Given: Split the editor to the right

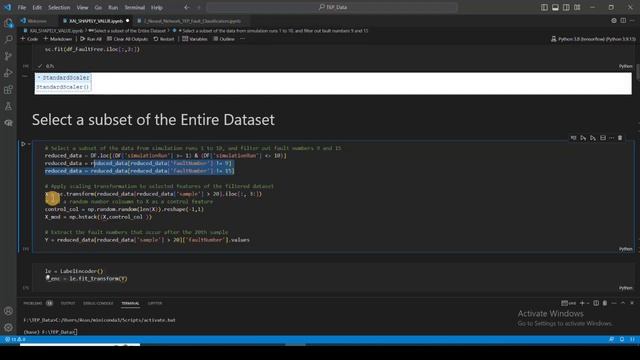Looking at the screenshot, I should 623,20.
